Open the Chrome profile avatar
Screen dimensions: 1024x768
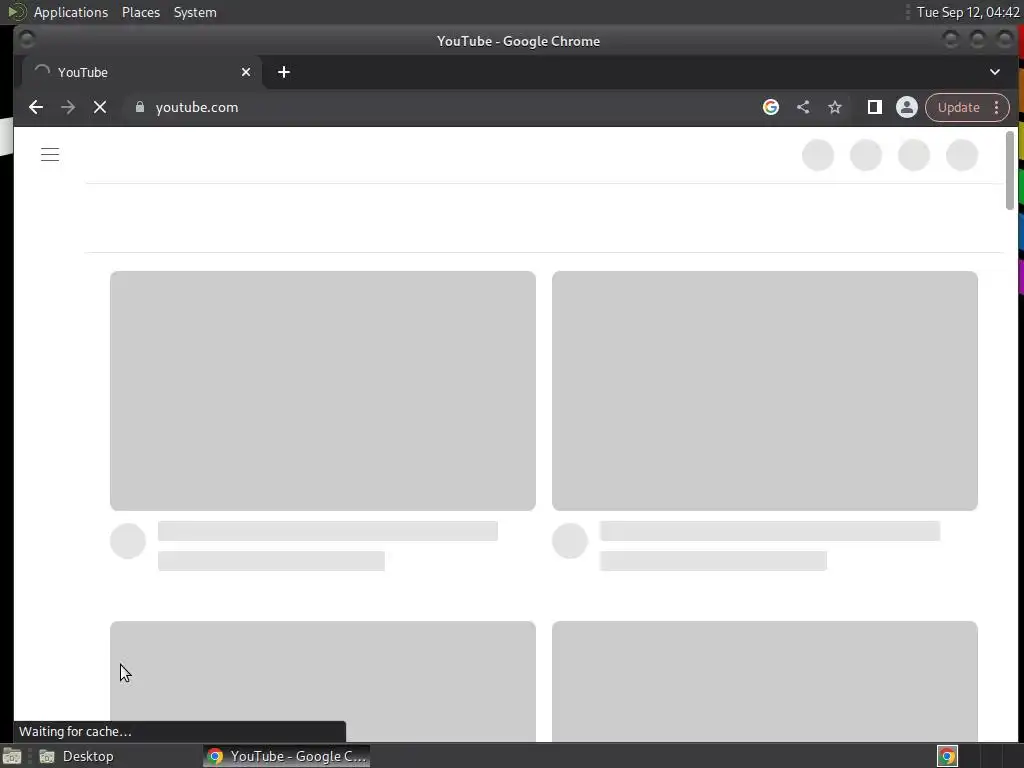coord(906,107)
